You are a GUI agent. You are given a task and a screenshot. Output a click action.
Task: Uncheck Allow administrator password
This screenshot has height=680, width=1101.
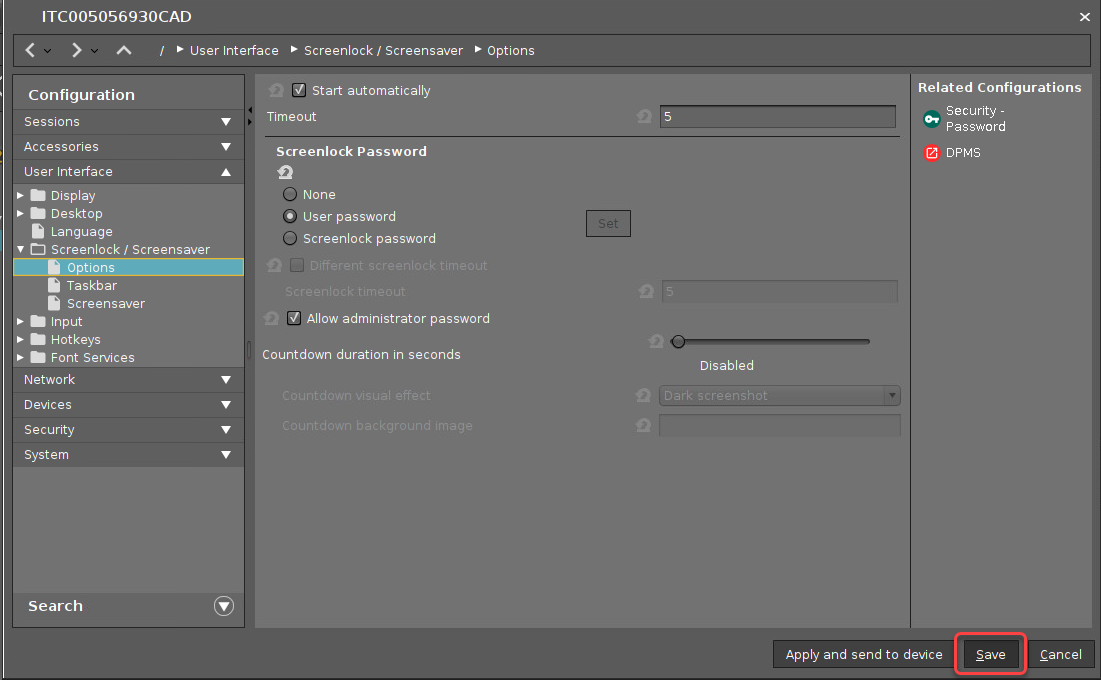tap(294, 319)
